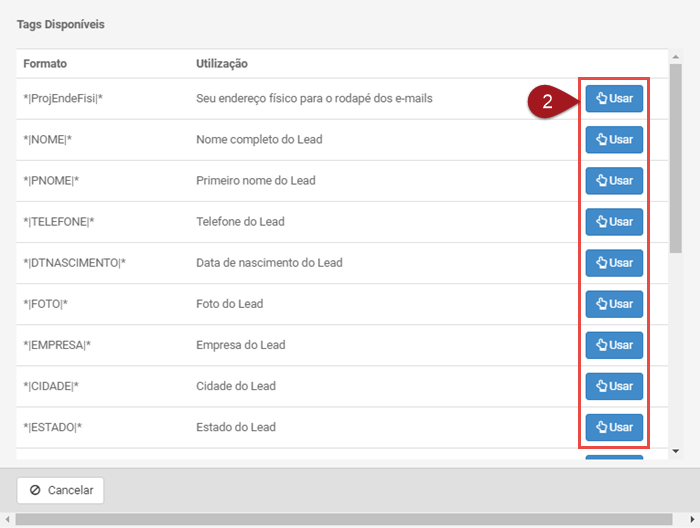This screenshot has height=528, width=700.
Task: Click the scroll up arrow of tag list
Action: coord(676,56)
